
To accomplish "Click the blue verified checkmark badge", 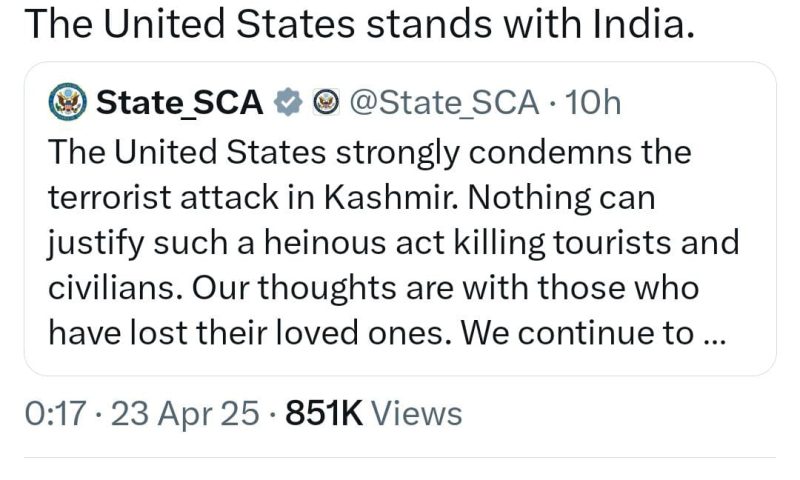I will (x=288, y=102).
